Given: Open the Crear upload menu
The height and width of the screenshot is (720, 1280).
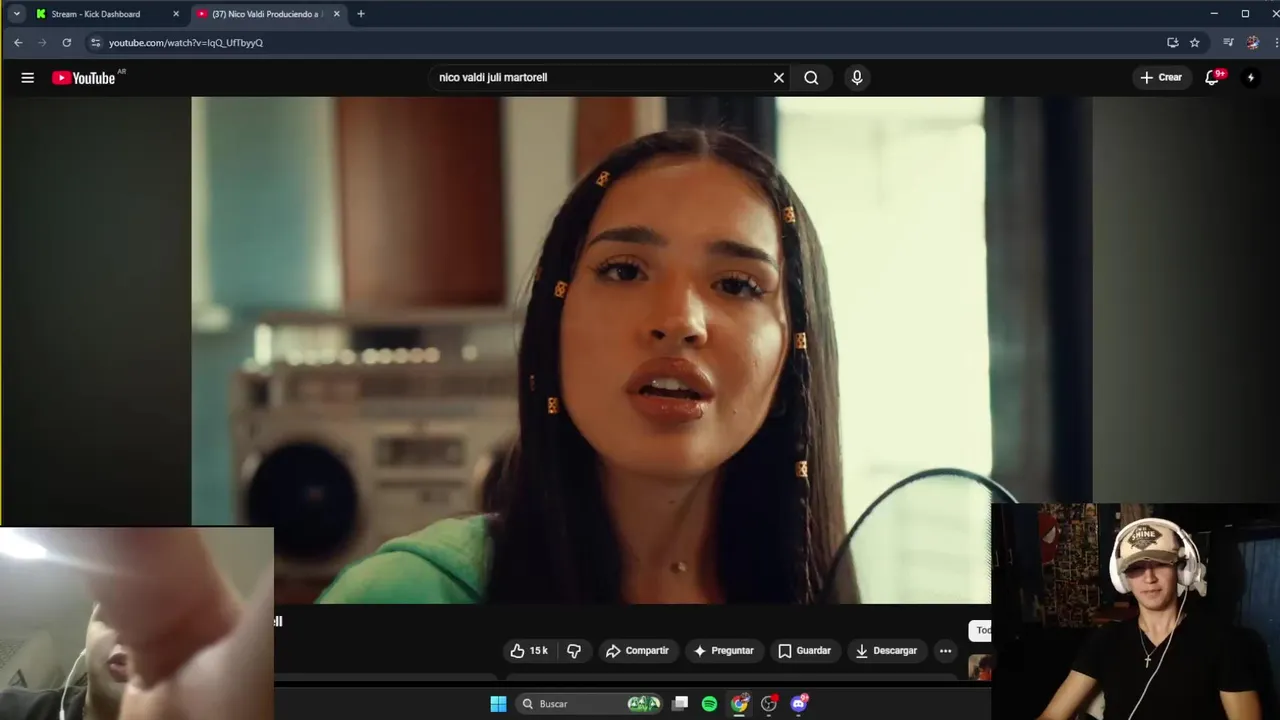Looking at the screenshot, I should tap(1161, 77).
